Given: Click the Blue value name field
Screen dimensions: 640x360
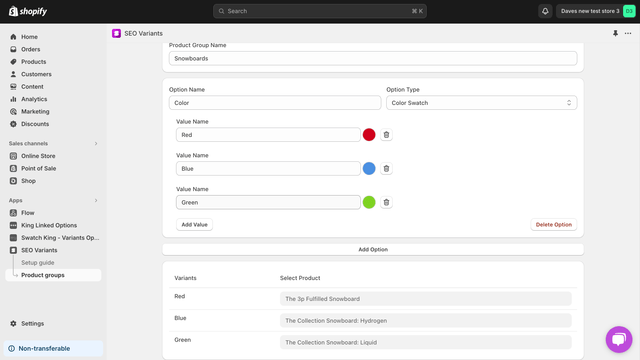Looking at the screenshot, I should point(268,169).
